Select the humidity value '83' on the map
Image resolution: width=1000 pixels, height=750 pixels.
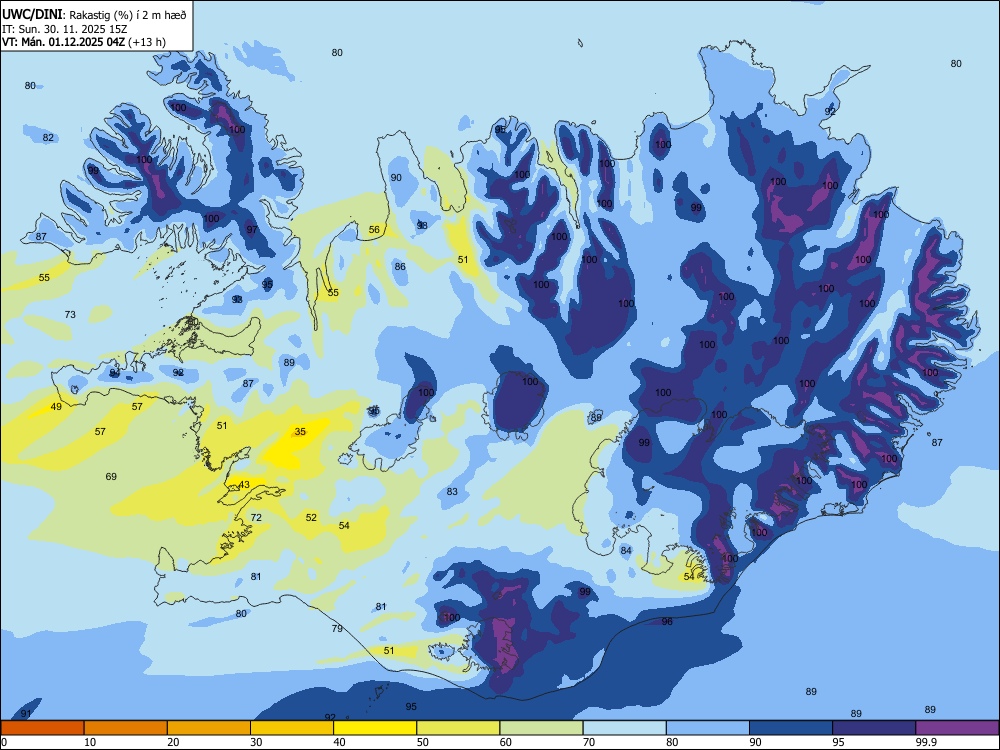pos(452,492)
